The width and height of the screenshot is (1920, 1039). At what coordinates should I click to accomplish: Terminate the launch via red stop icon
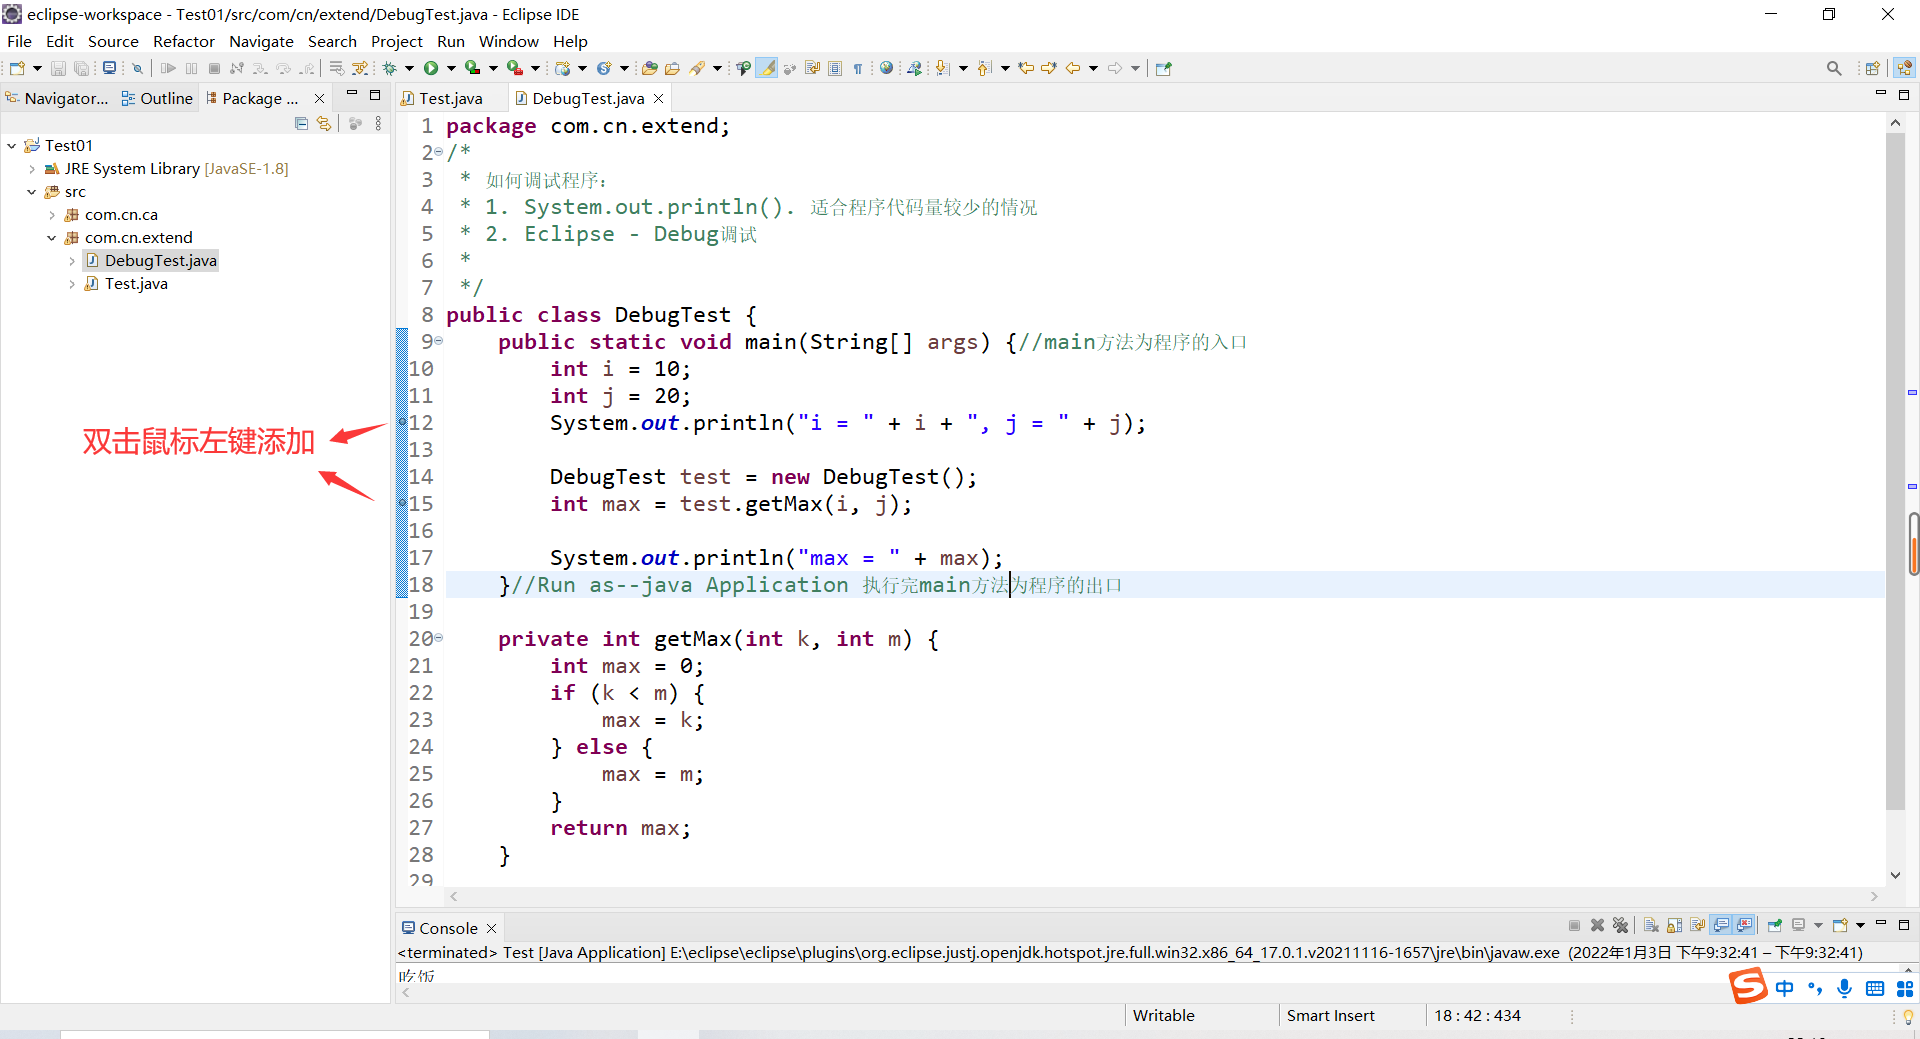click(x=1574, y=926)
